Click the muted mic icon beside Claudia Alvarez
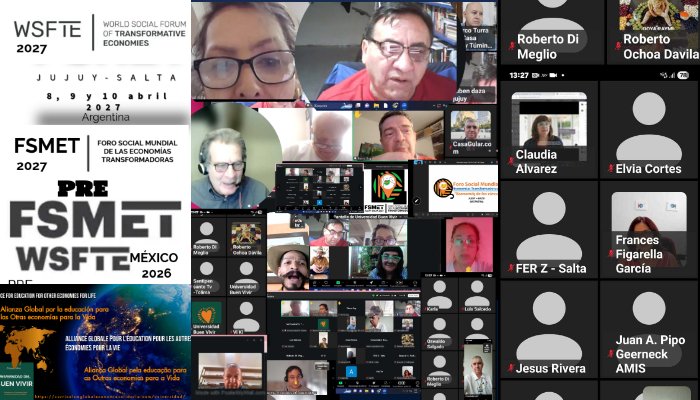Image resolution: width=700 pixels, height=400 pixels. pos(511,161)
